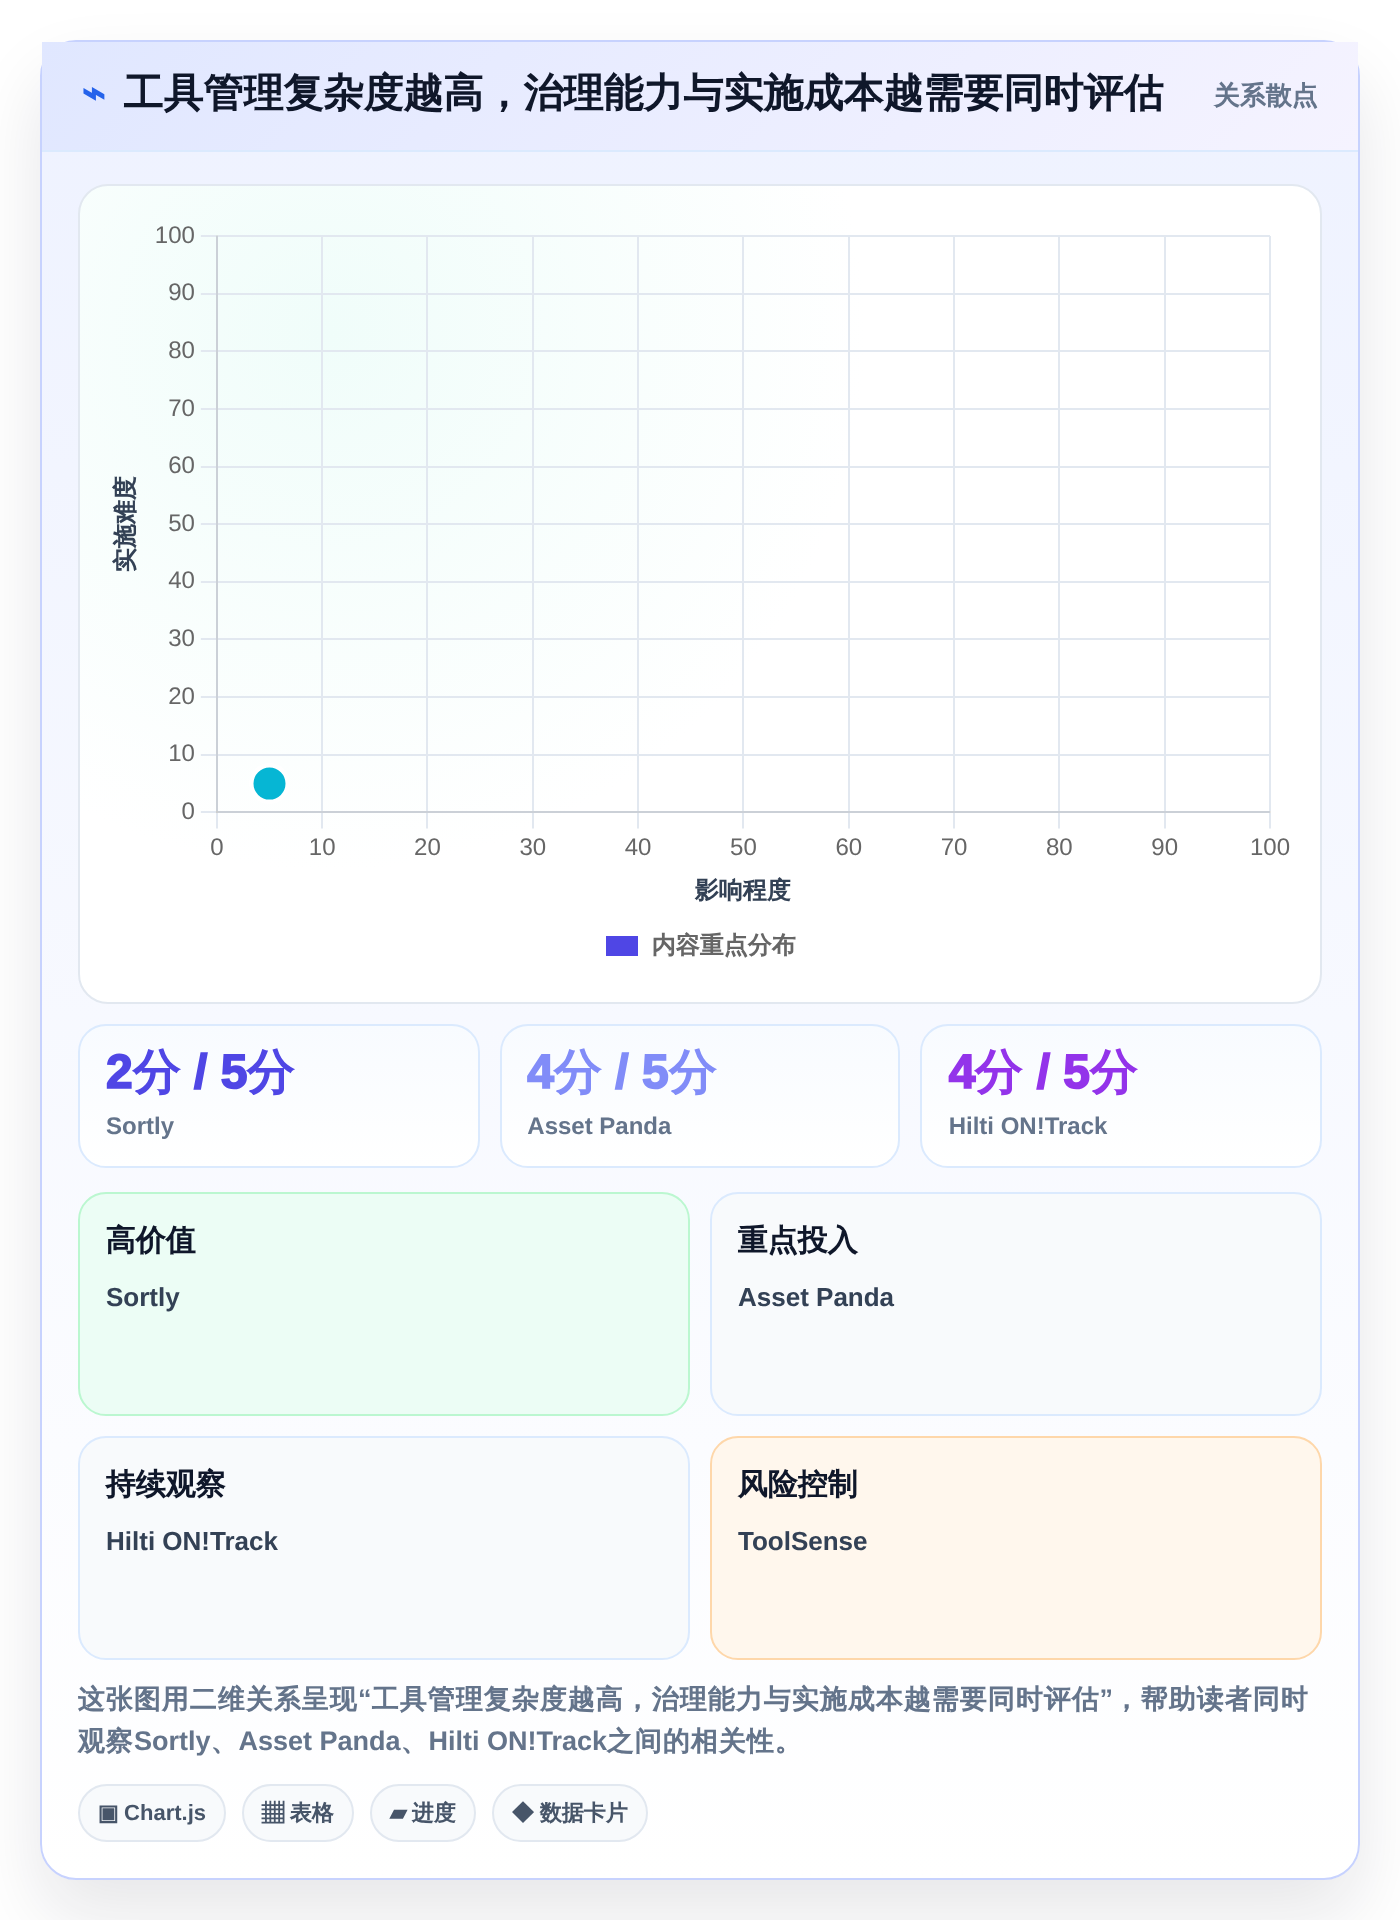Click the 内容重点分布 legend label
1400x1920 pixels.
click(723, 946)
